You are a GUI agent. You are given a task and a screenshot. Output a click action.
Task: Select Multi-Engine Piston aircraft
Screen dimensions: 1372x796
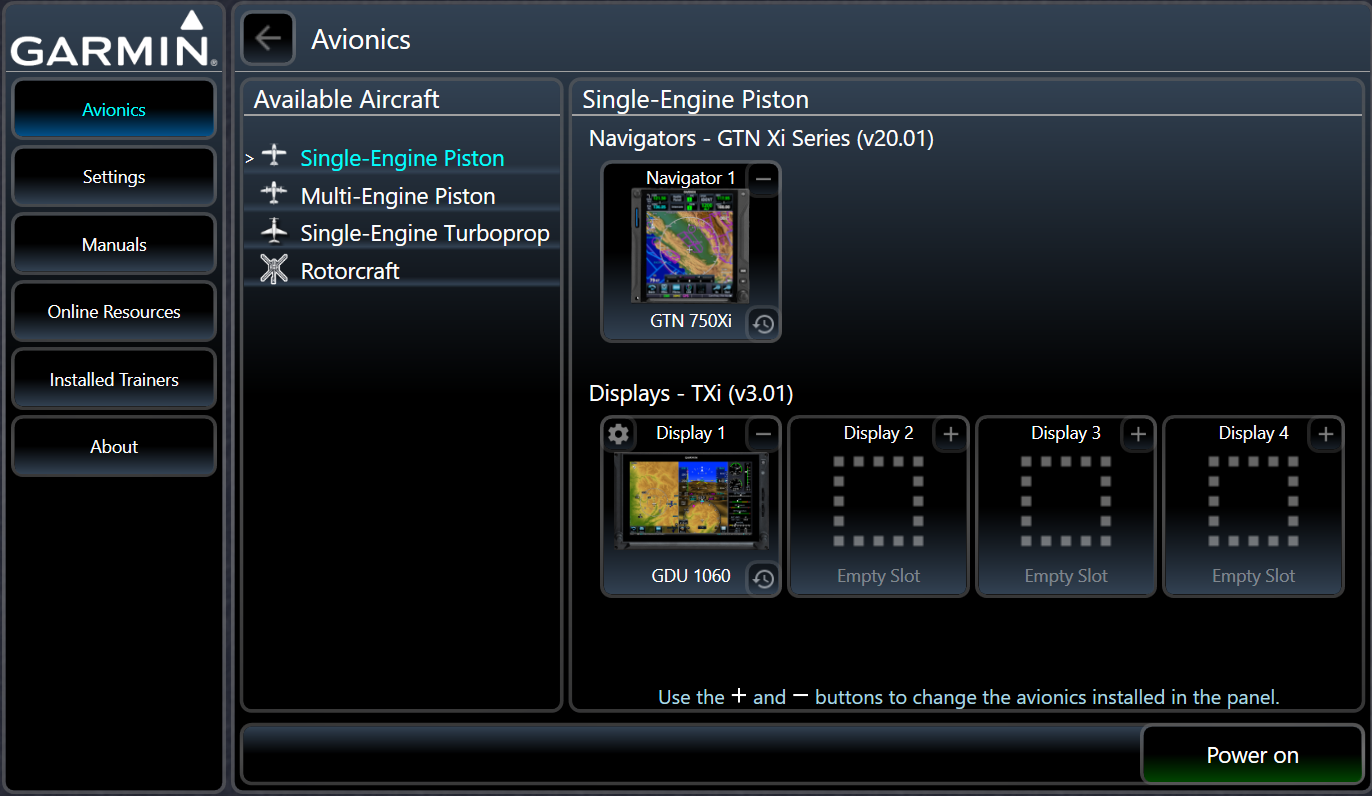tap(402, 196)
